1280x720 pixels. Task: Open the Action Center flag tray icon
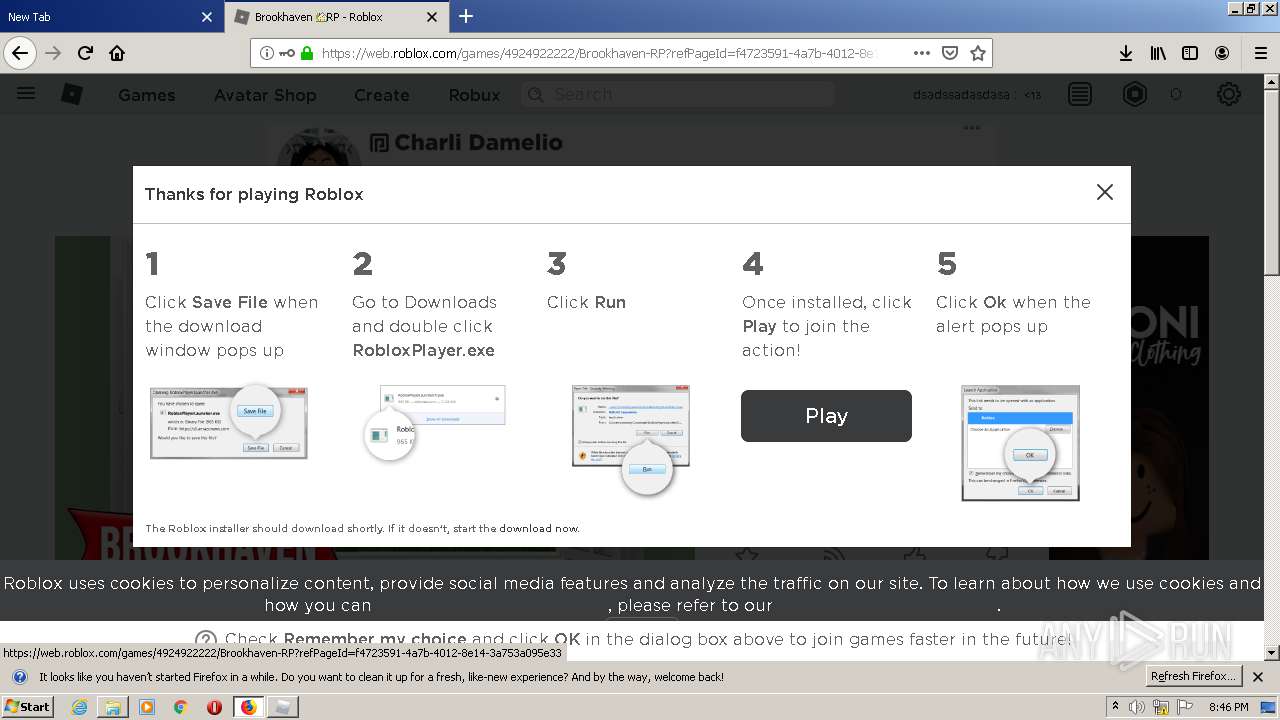pyautogui.click(x=1184, y=707)
